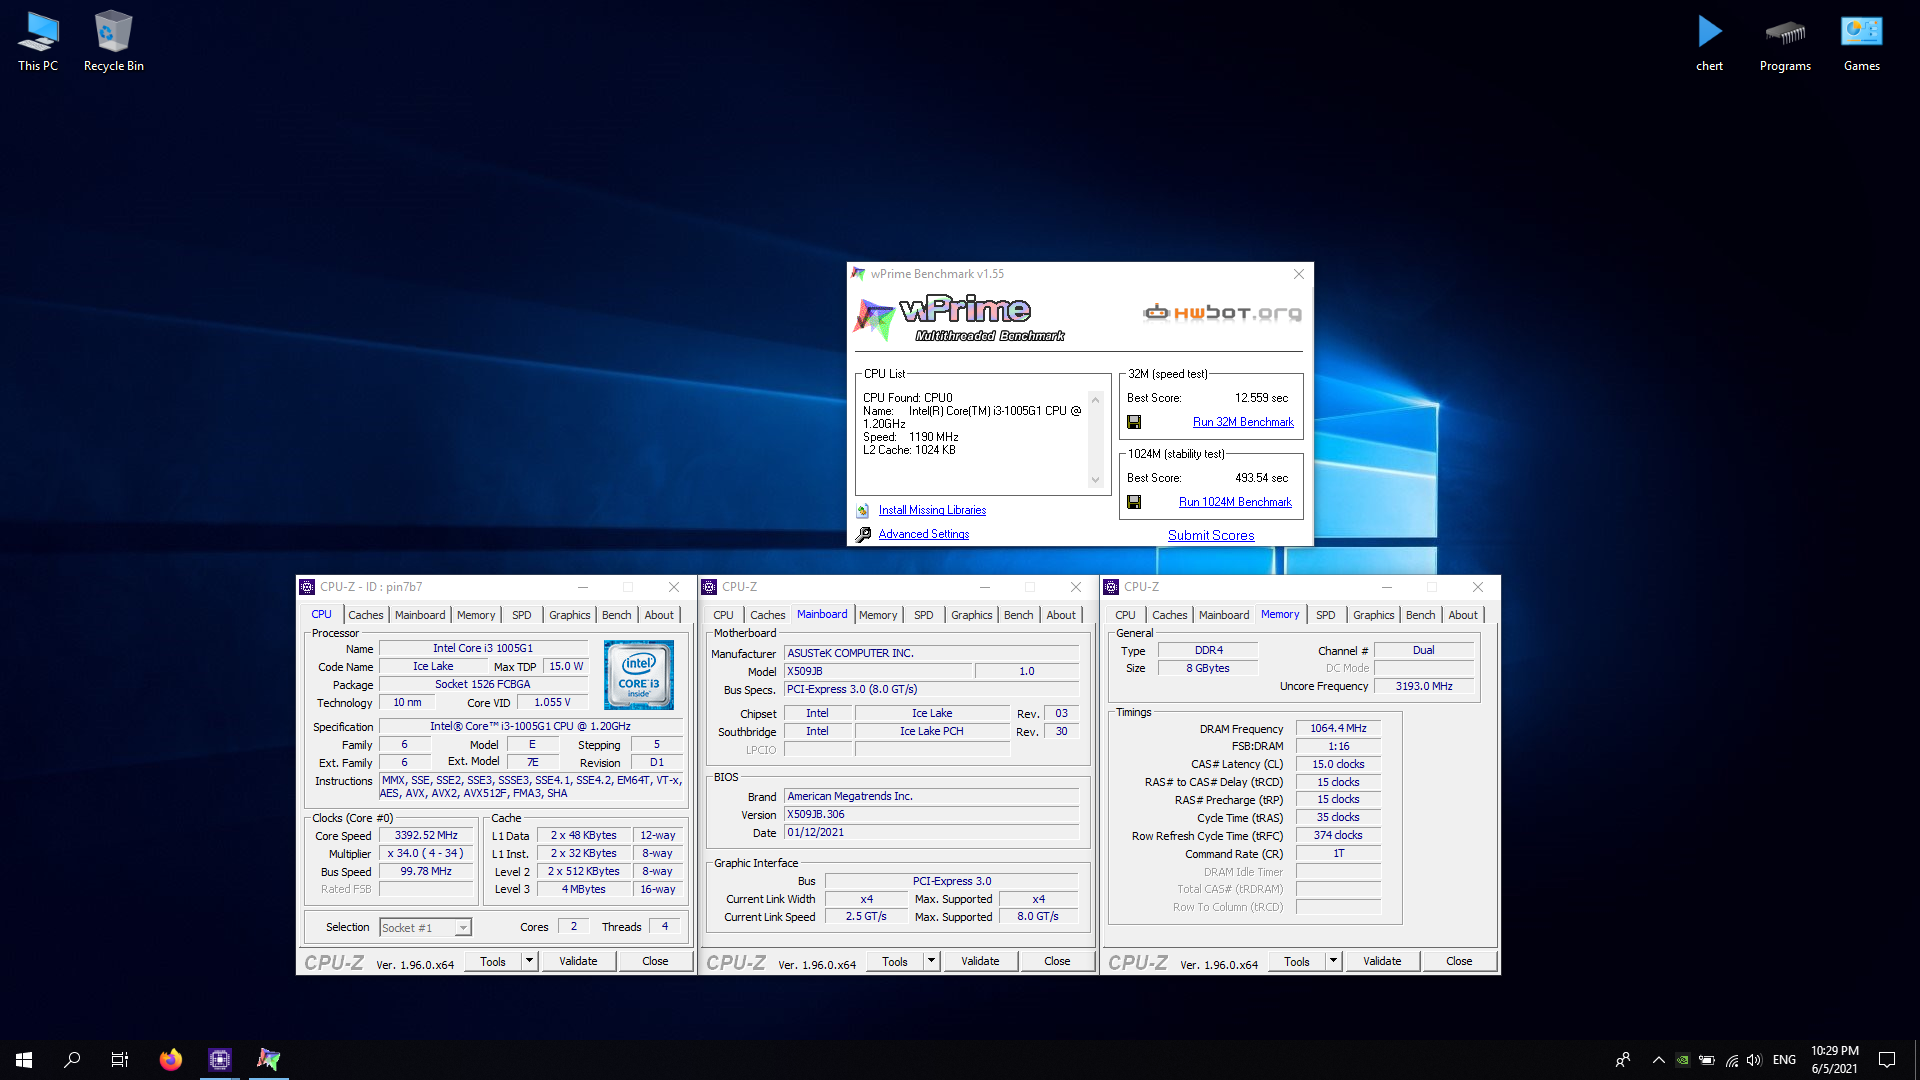
Task: Open the People icon in system tray
Action: tap(1623, 1060)
